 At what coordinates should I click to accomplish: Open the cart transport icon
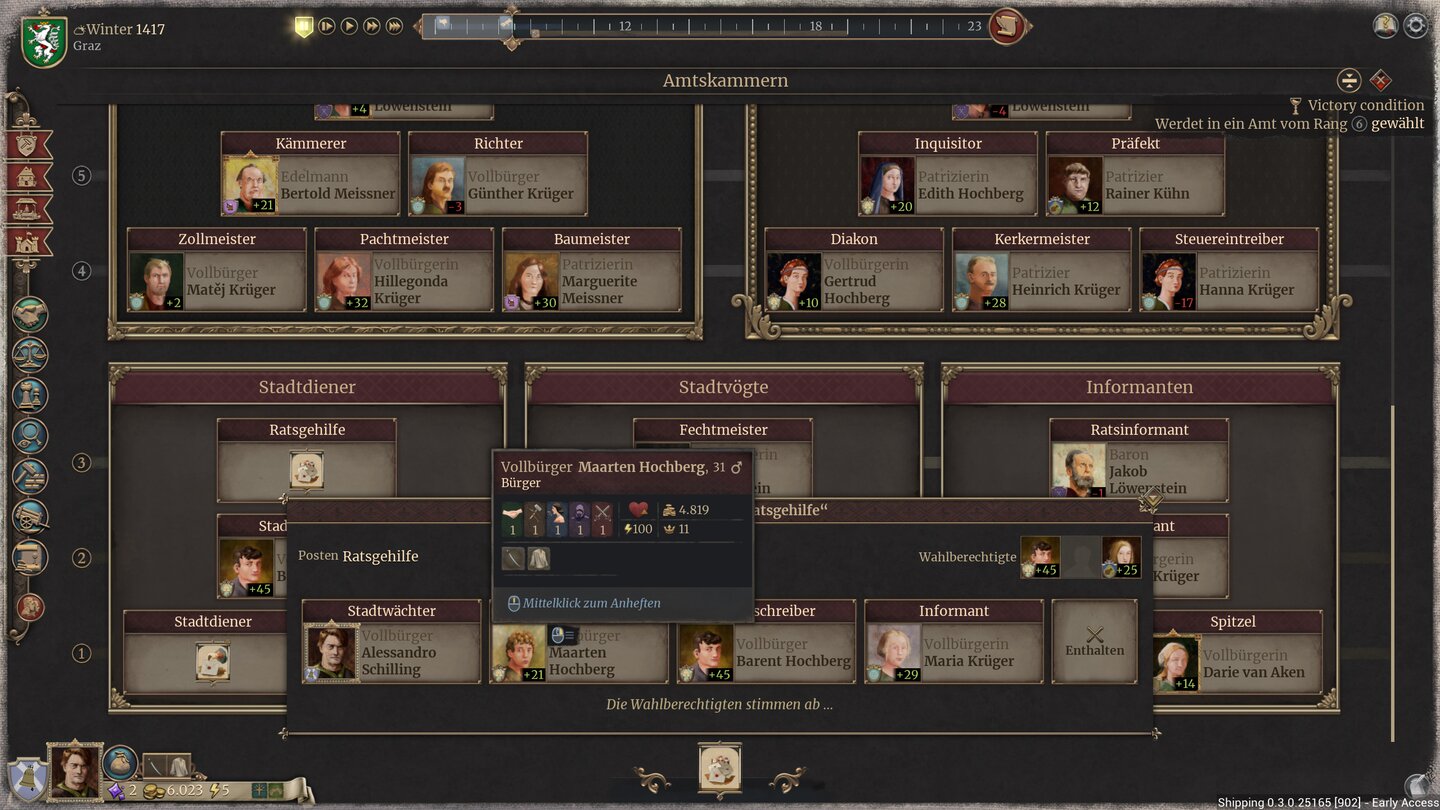click(30, 517)
